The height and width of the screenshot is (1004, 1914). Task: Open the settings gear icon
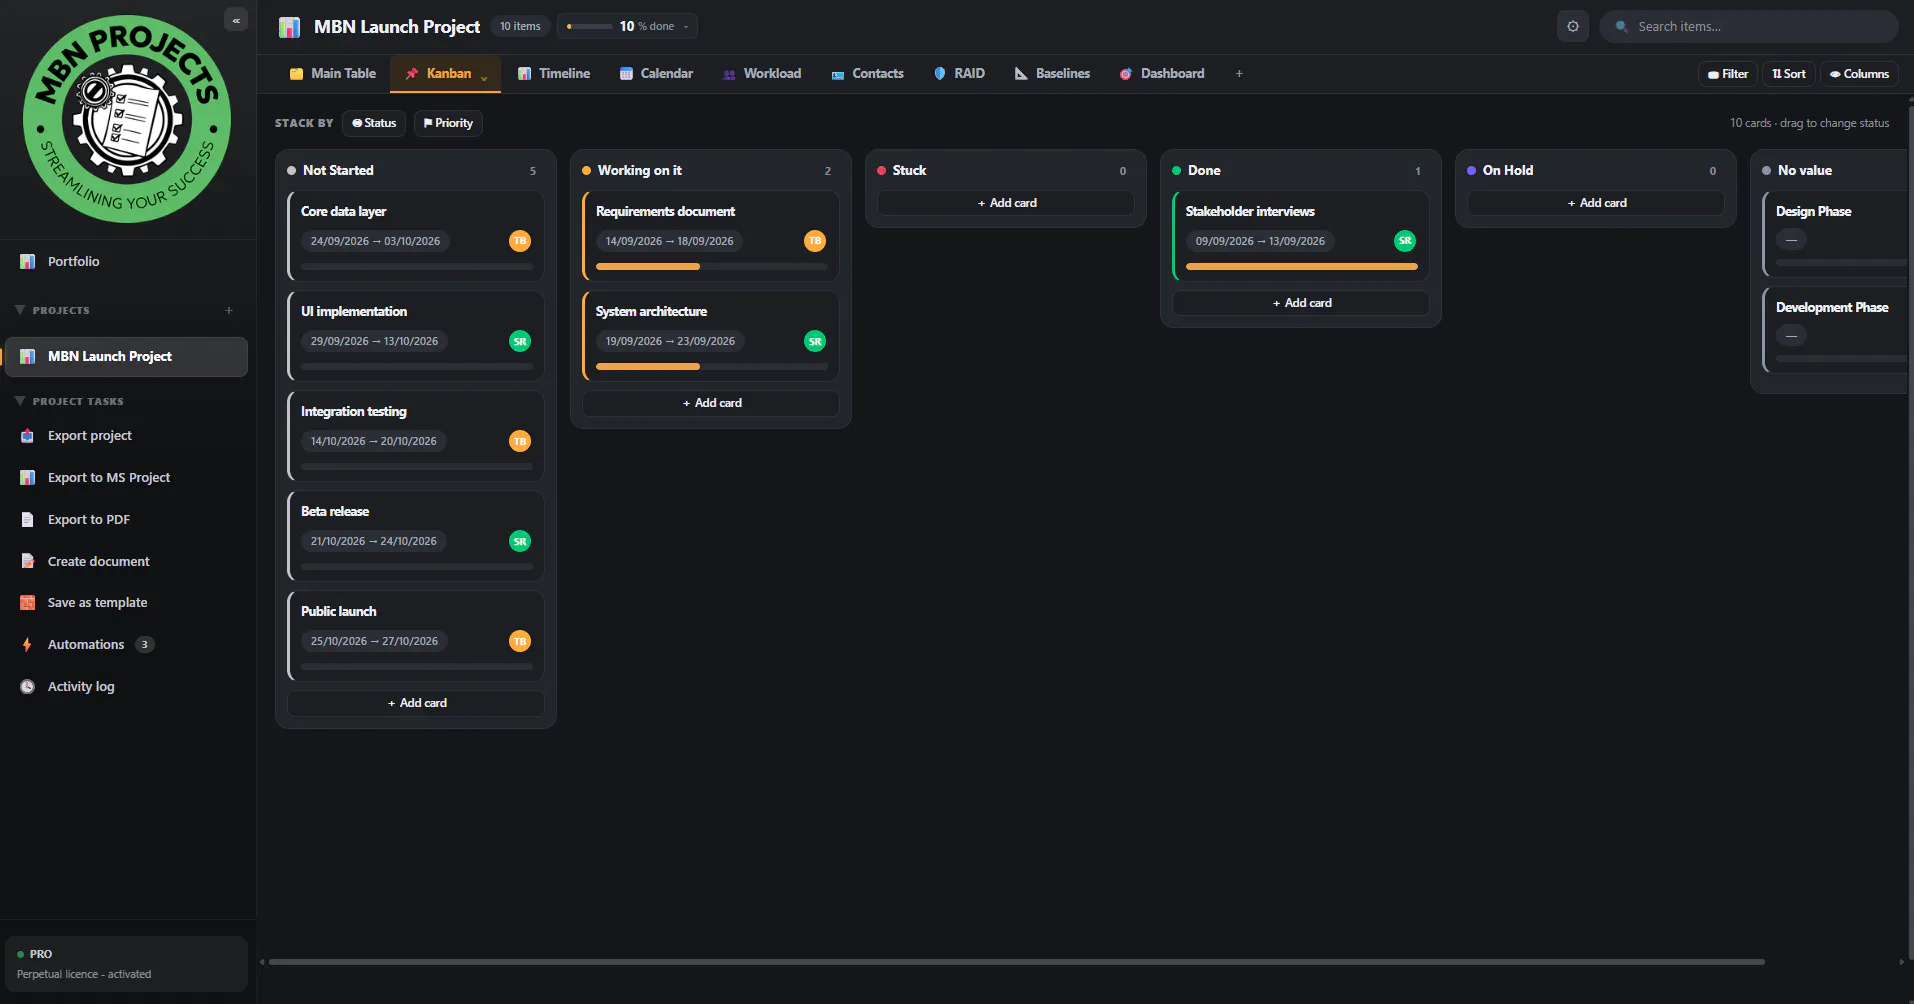point(1573,26)
